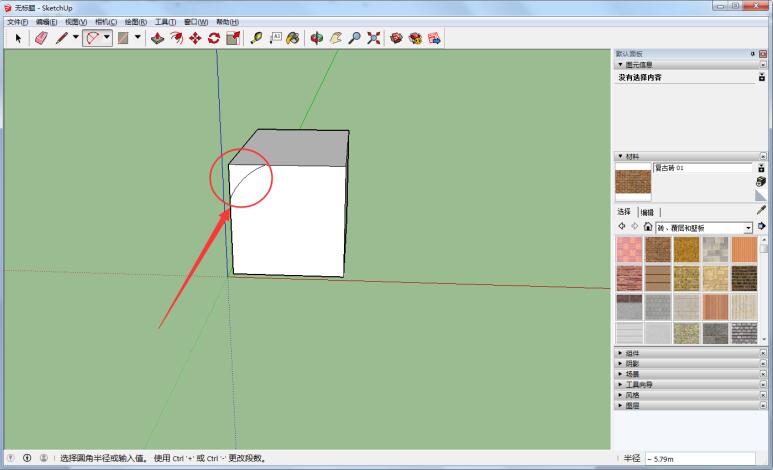The image size is (773, 470).
Task: Activate the Orbit camera tool
Action: click(316, 38)
